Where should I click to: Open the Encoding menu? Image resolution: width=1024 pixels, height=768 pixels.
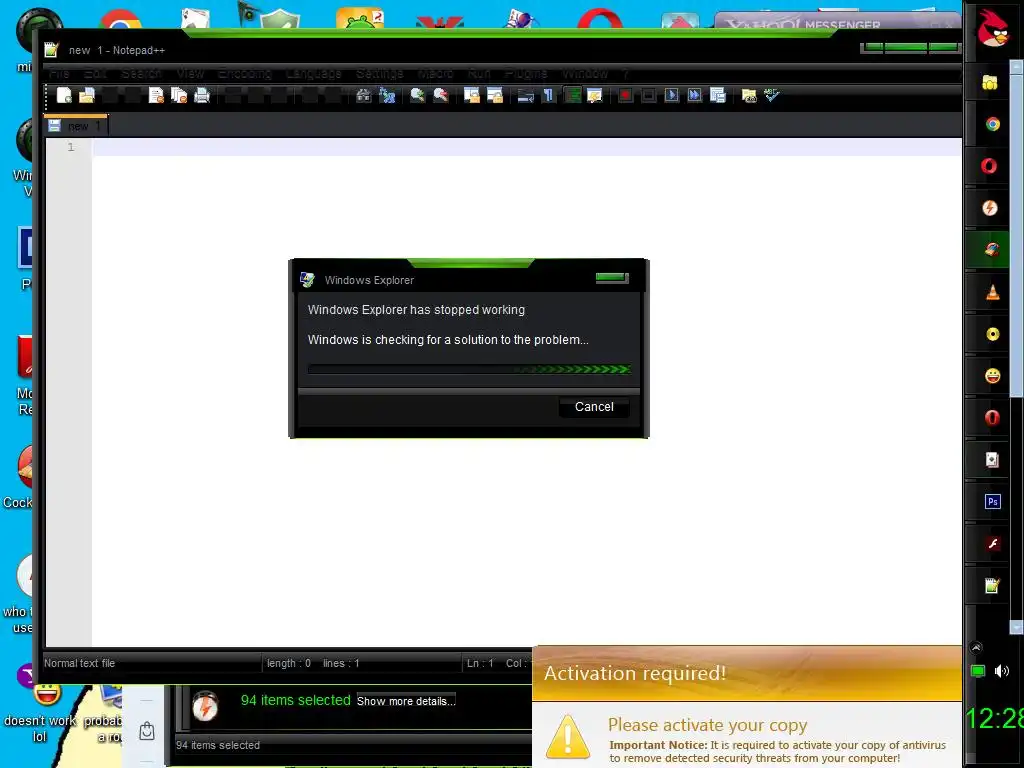pos(245,73)
